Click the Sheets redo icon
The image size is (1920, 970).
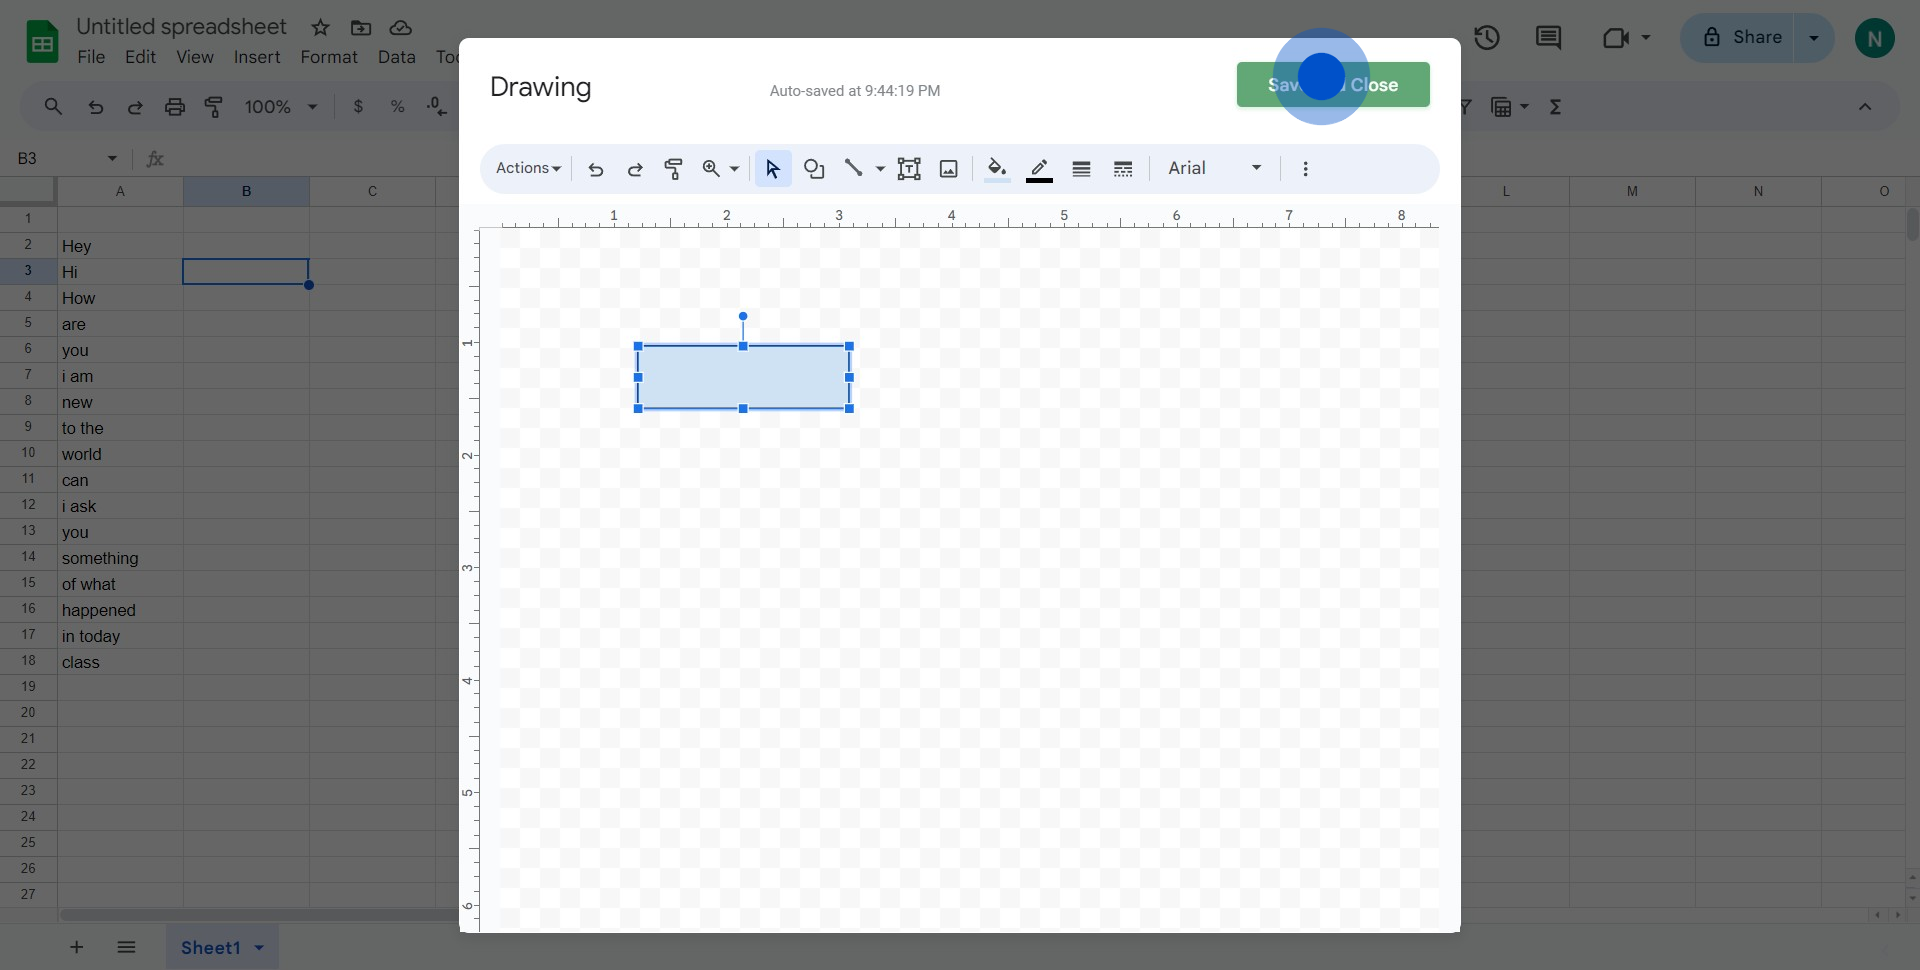pyautogui.click(x=135, y=107)
